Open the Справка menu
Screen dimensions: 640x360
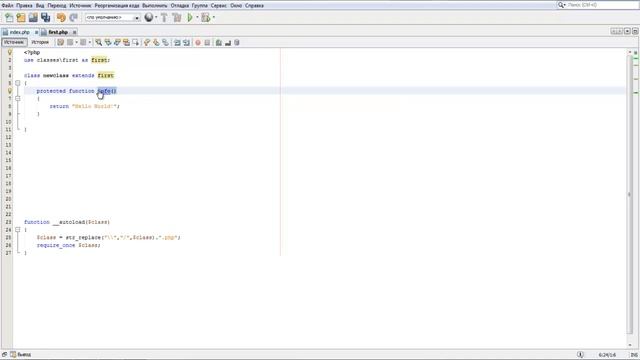[254, 6]
